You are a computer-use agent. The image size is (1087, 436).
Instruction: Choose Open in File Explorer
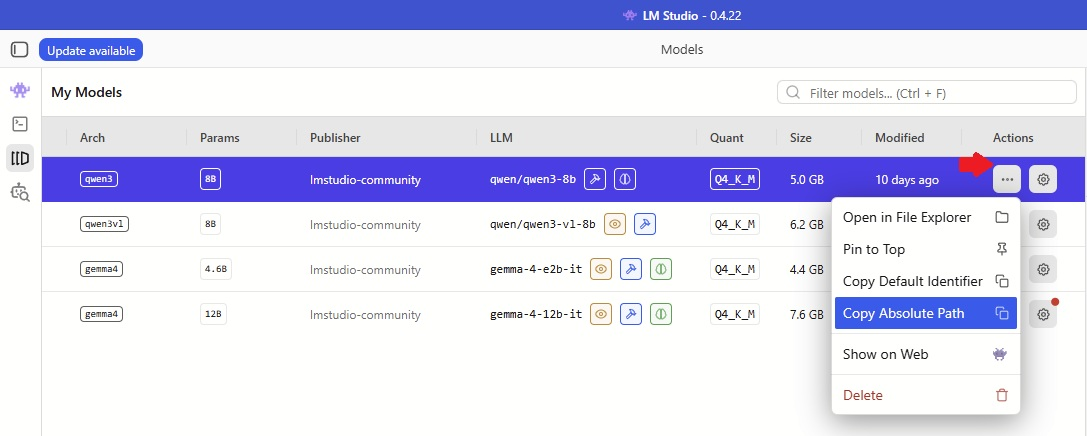[925, 218]
